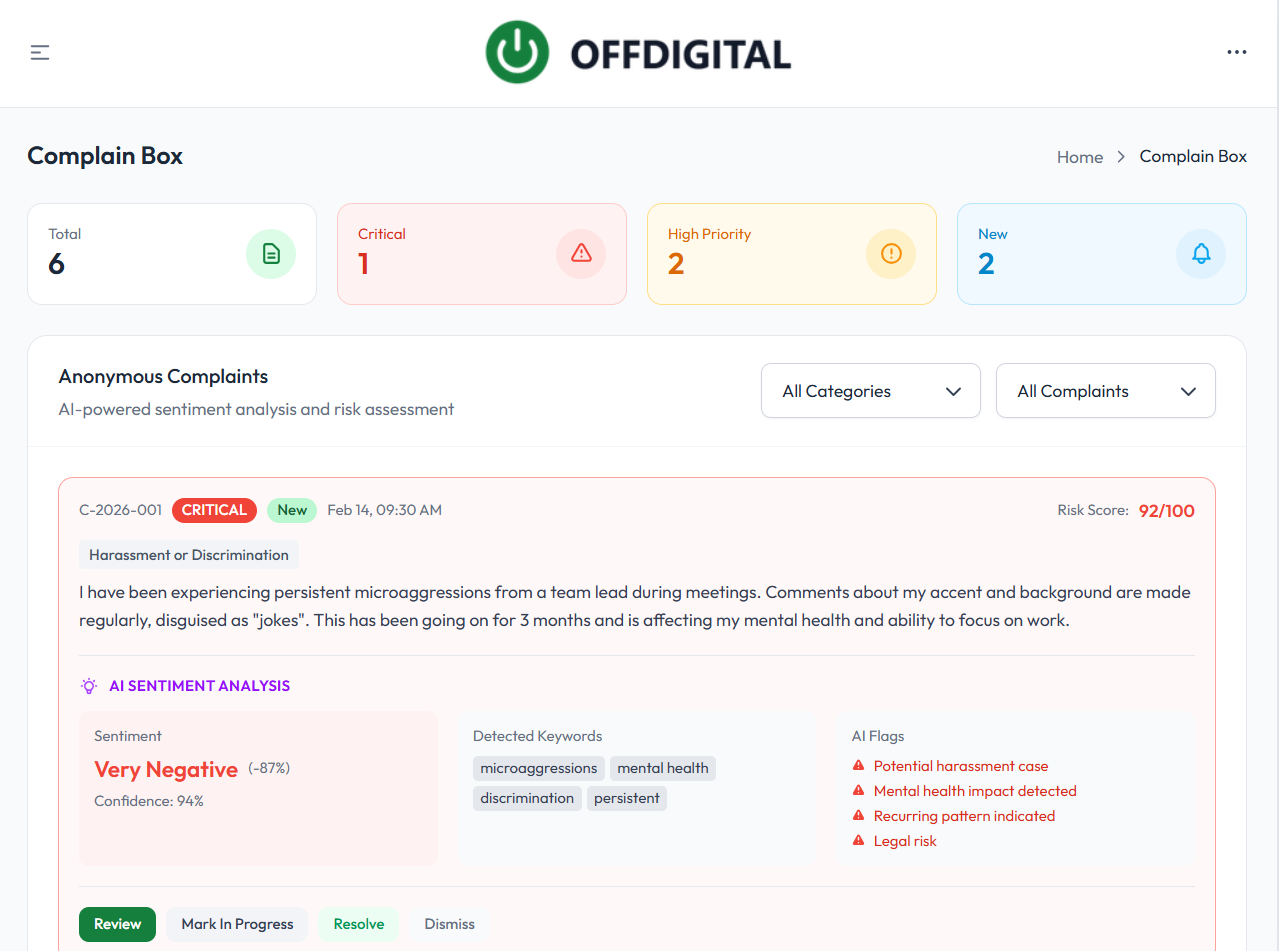Screen dimensions: 1279x951
Task: Click the warning icon on the High Priority card
Action: (x=891, y=254)
